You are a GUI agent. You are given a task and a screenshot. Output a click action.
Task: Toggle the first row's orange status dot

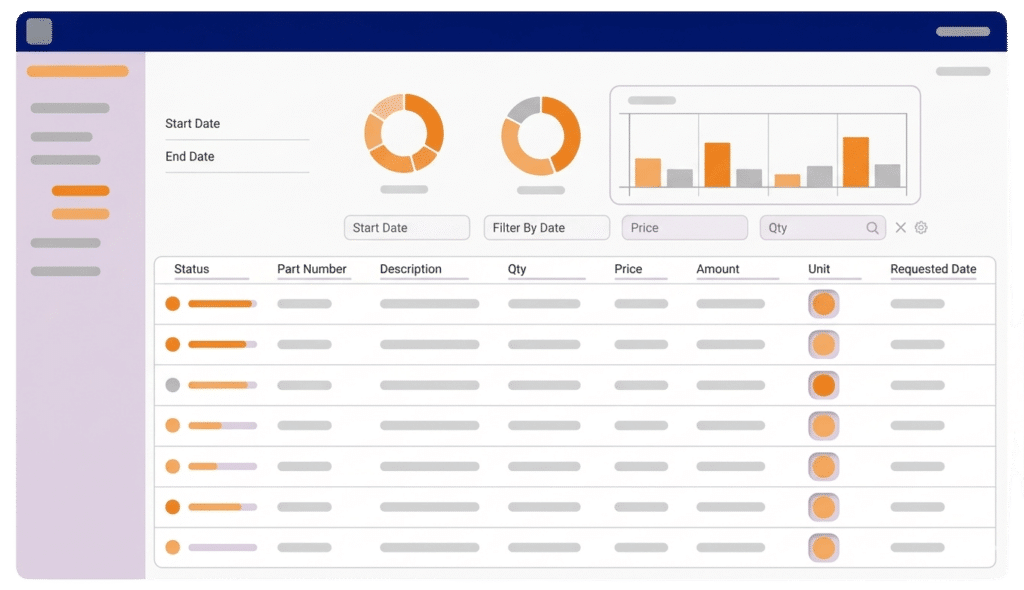click(172, 304)
